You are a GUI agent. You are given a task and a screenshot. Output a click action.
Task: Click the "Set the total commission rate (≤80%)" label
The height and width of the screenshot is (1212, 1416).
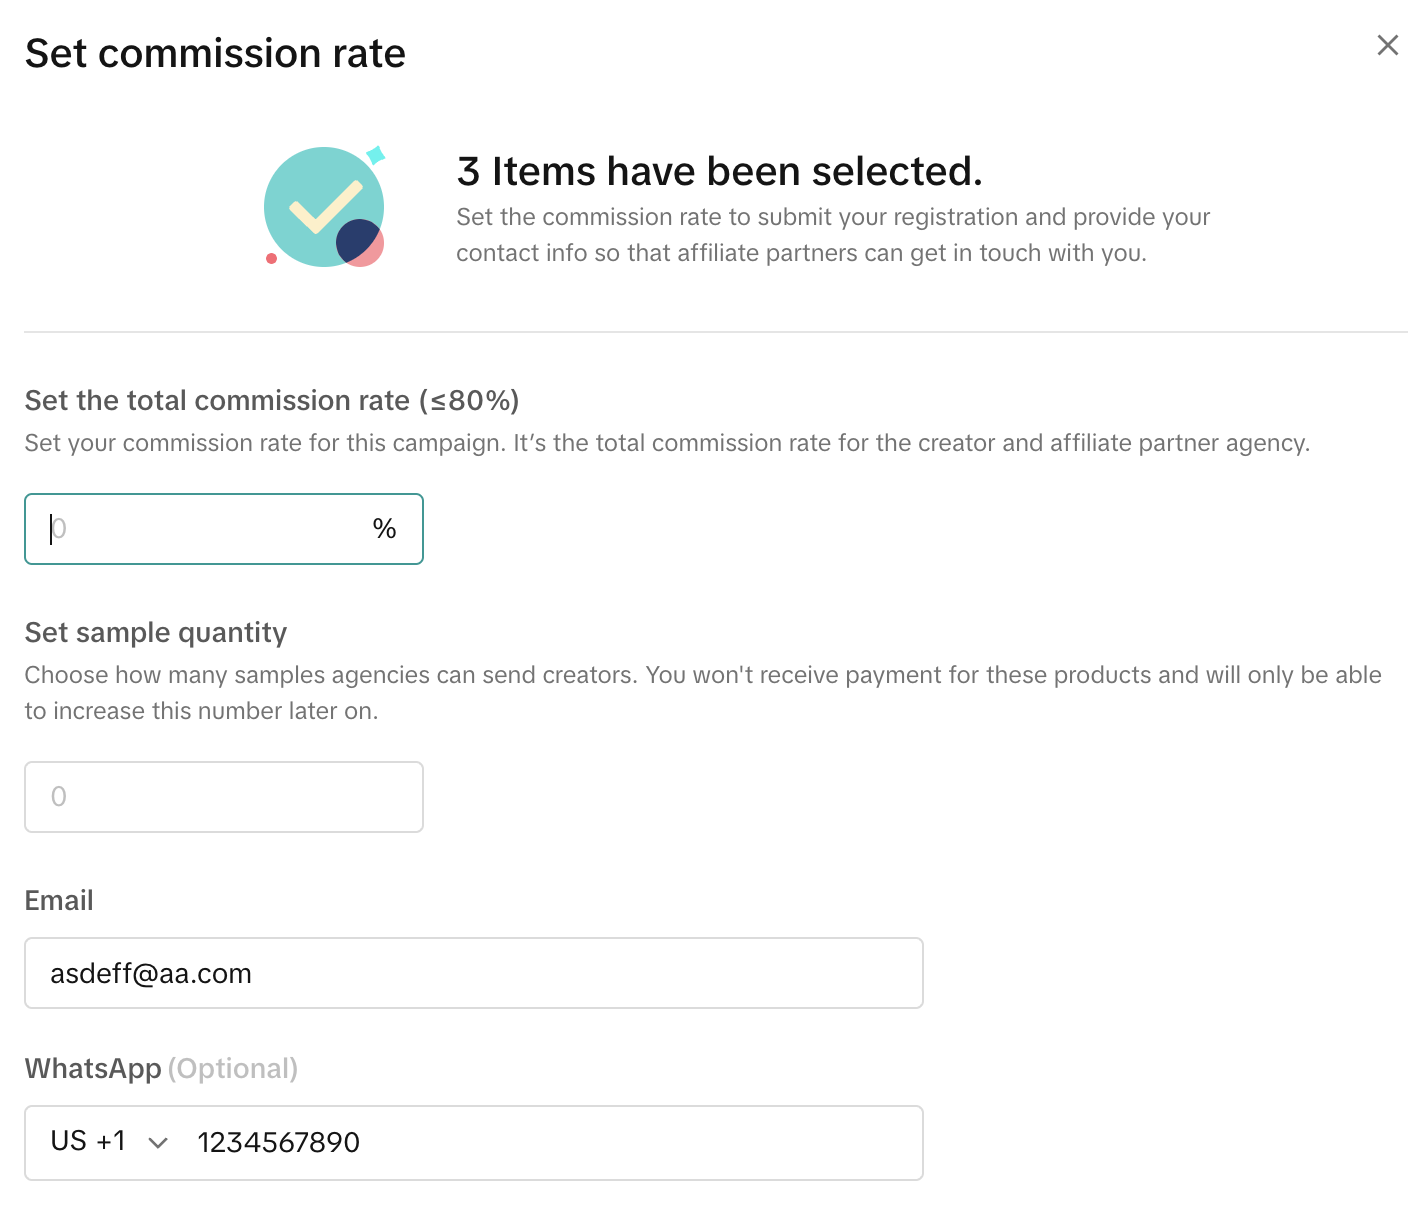(x=272, y=400)
